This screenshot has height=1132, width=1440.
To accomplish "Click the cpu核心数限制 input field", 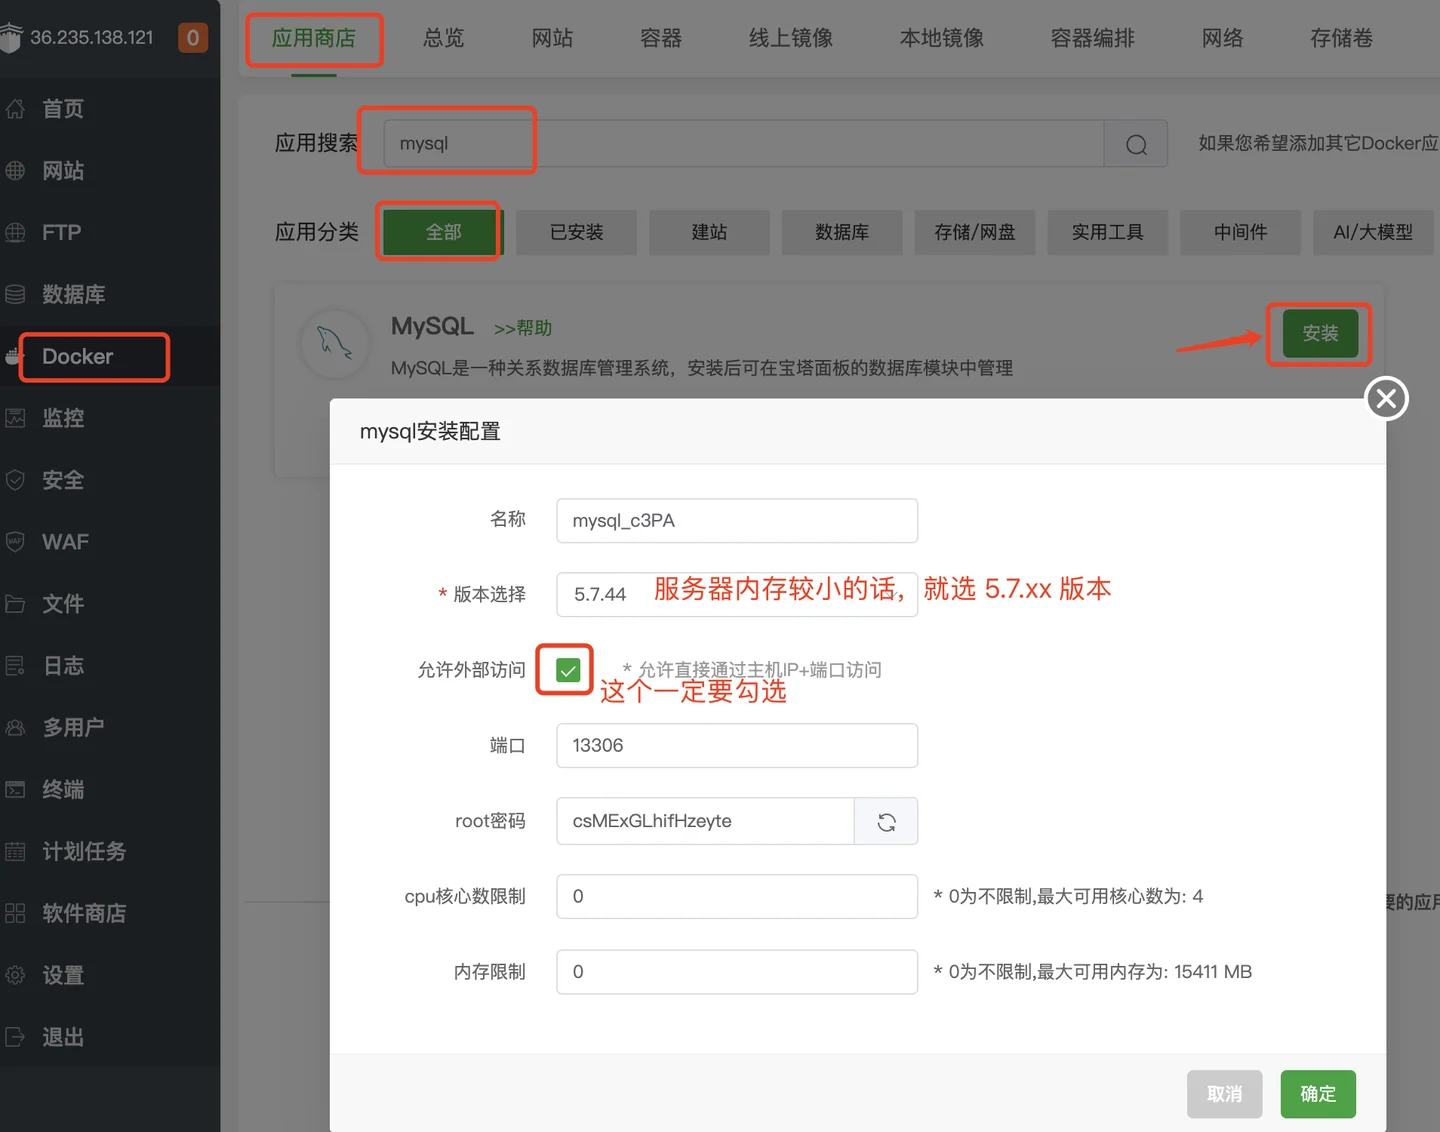I will [x=737, y=897].
